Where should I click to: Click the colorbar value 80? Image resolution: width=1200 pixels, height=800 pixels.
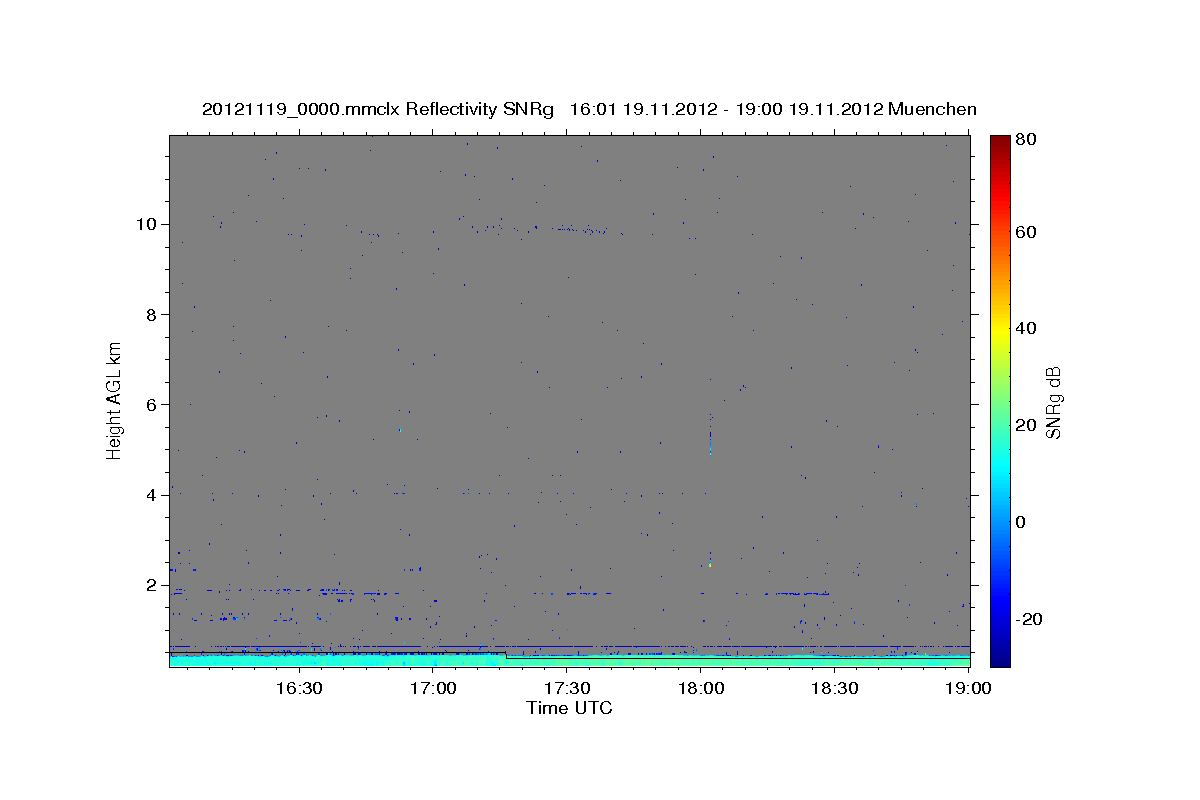[x=1025, y=140]
